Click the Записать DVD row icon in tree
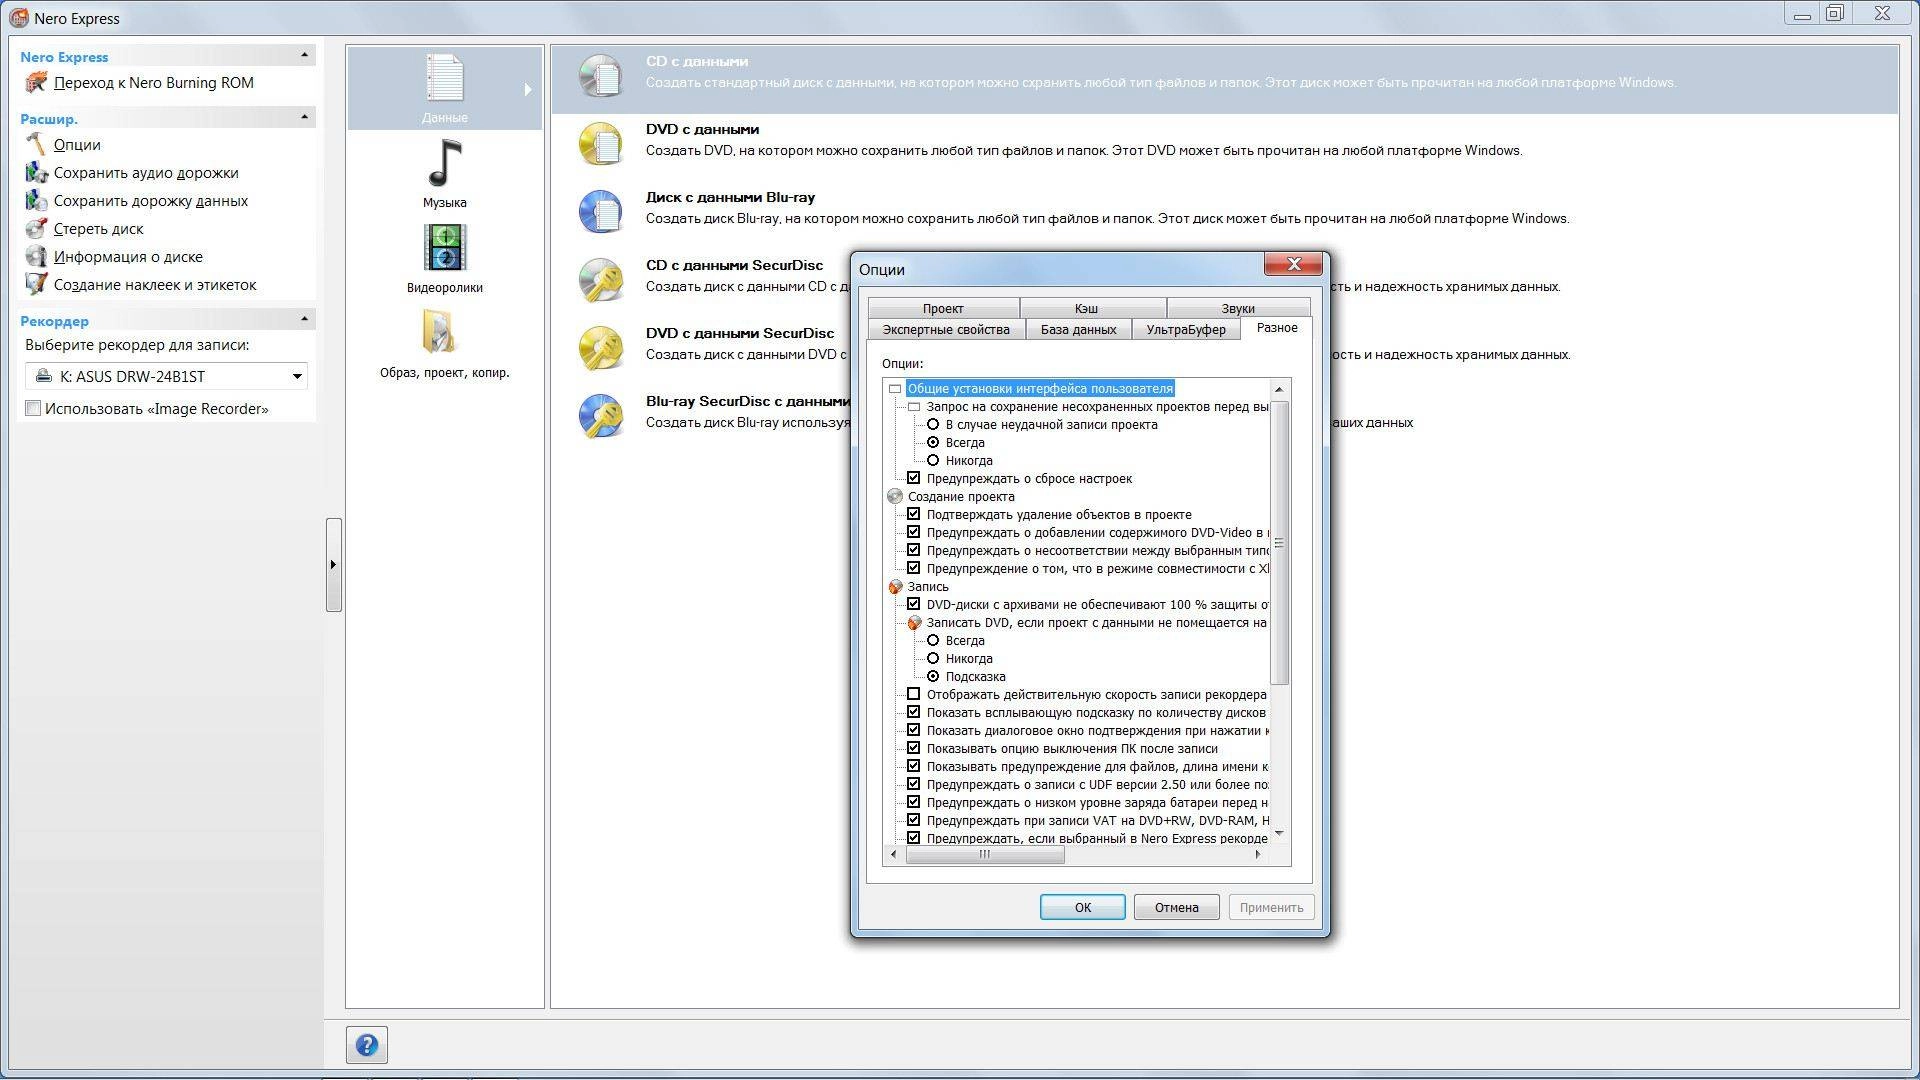Viewport: 1920px width, 1080px height. tap(914, 623)
